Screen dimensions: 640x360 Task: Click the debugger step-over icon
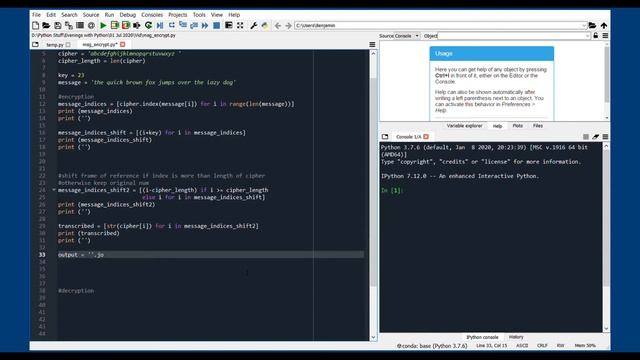coord(171,25)
